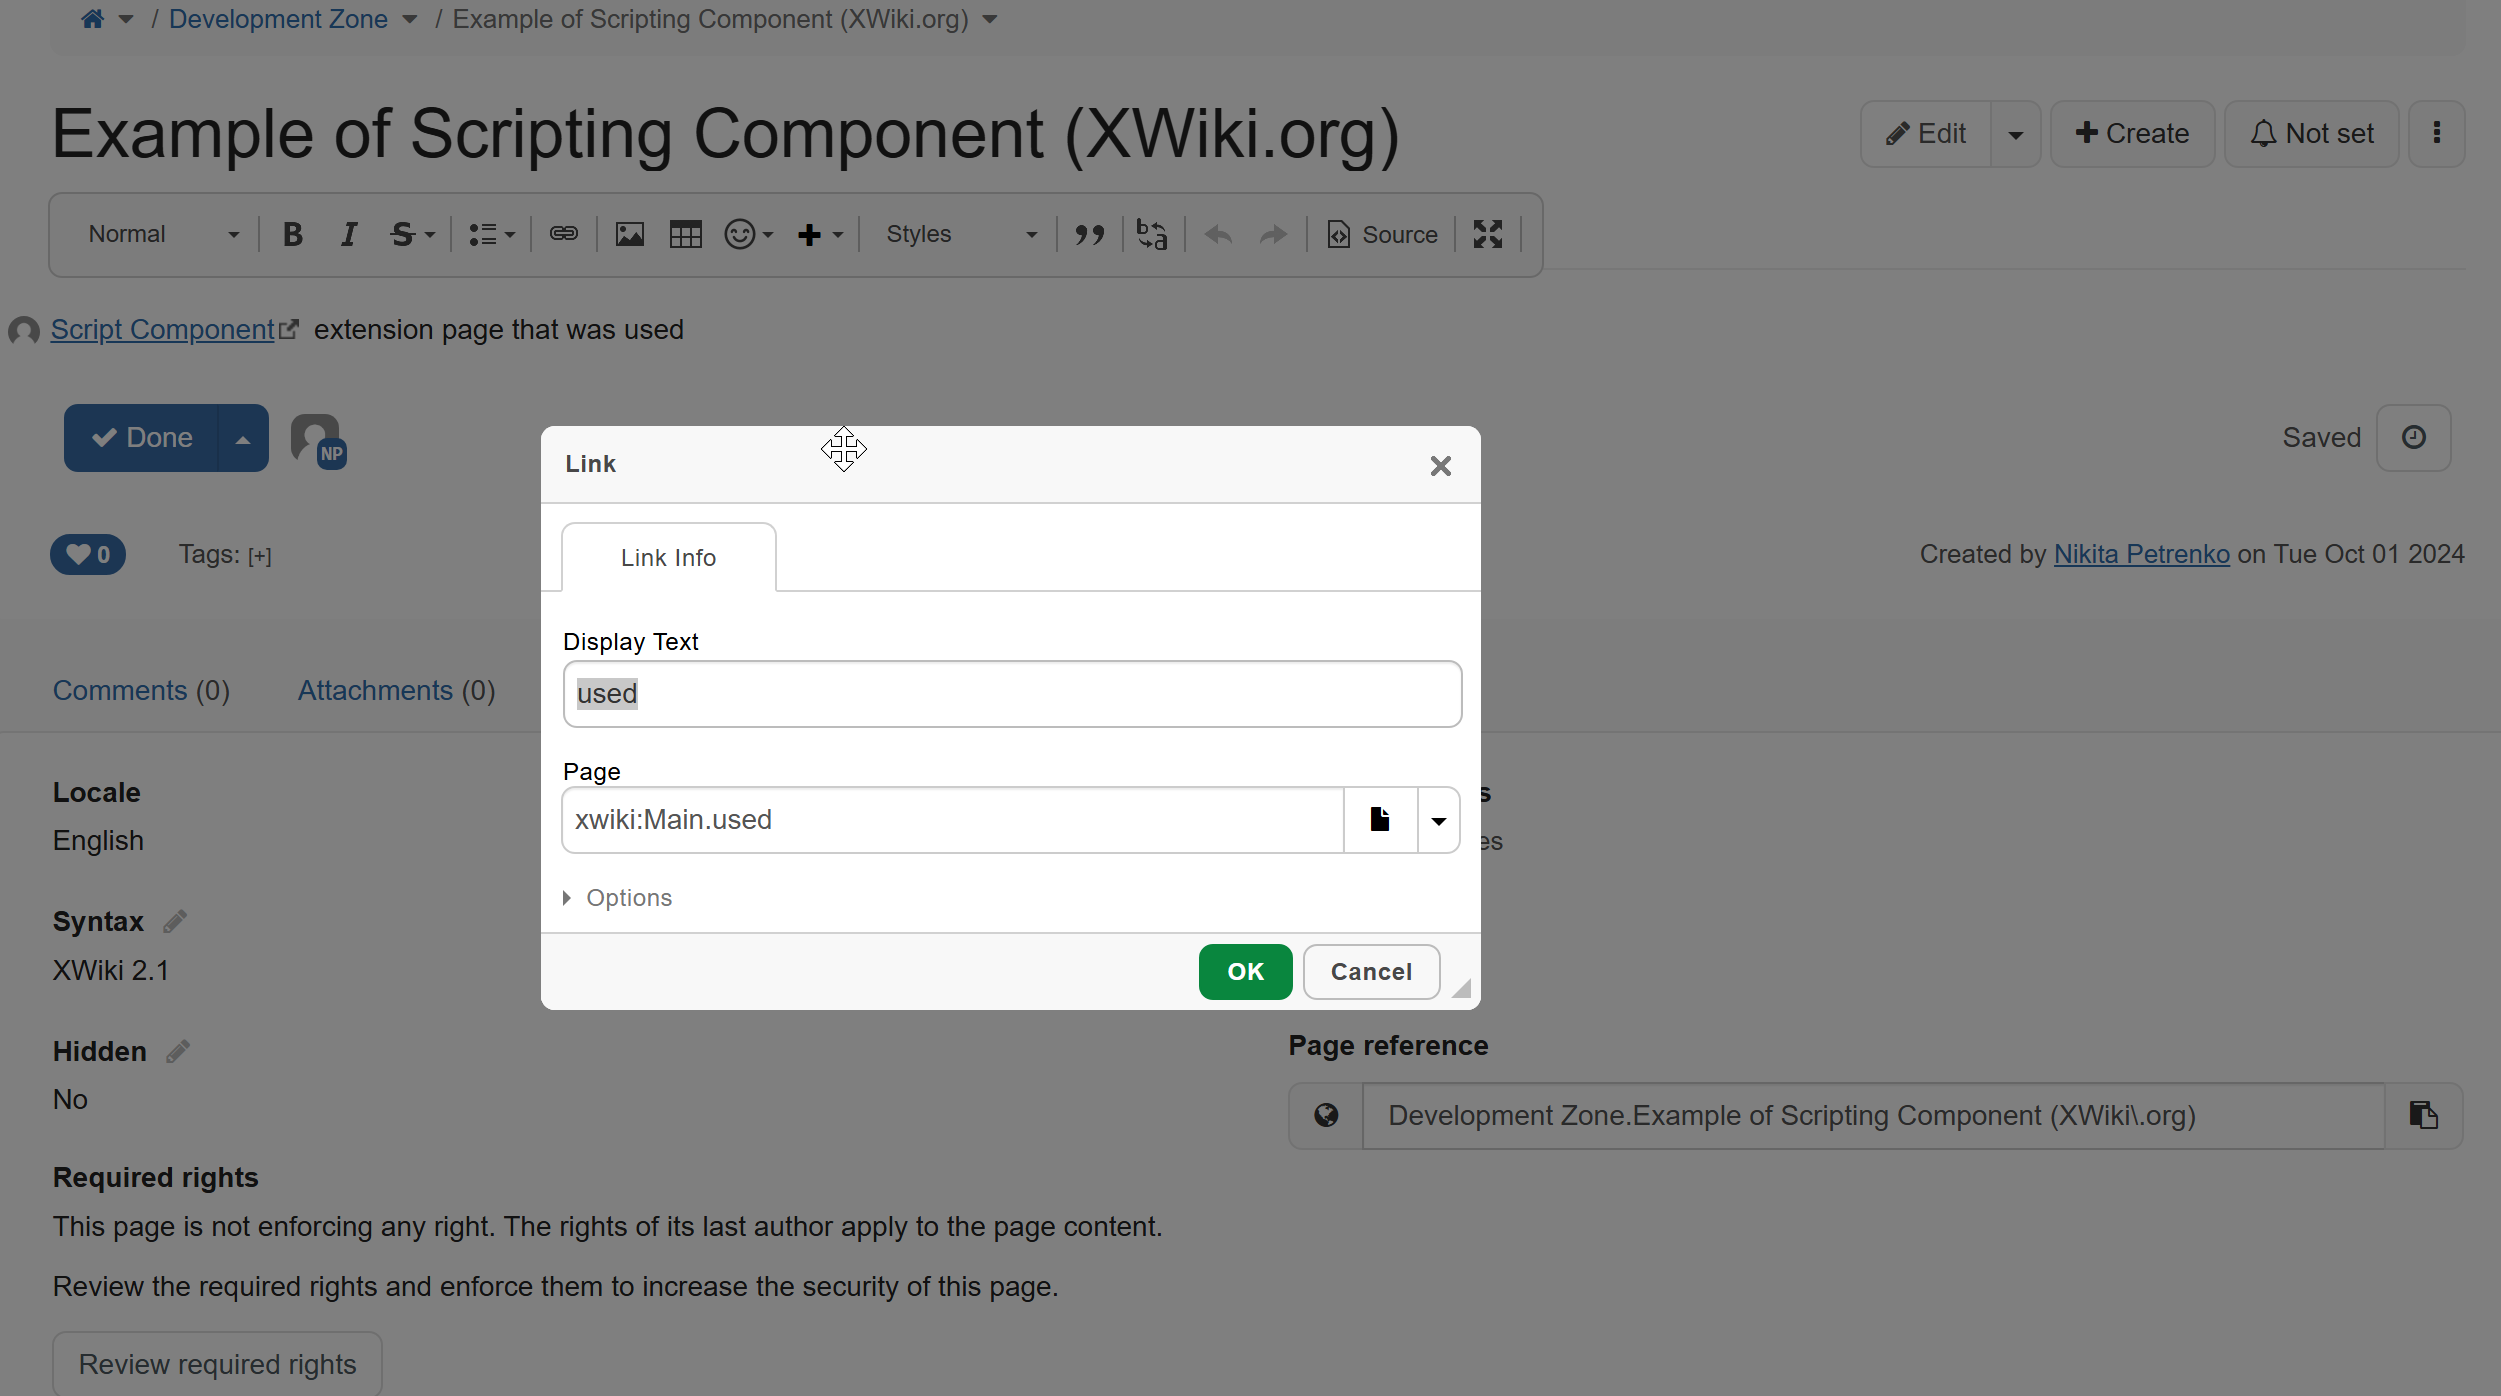The height and width of the screenshot is (1396, 2501).
Task: Click the Cancel button in Link dialog
Action: tap(1372, 972)
